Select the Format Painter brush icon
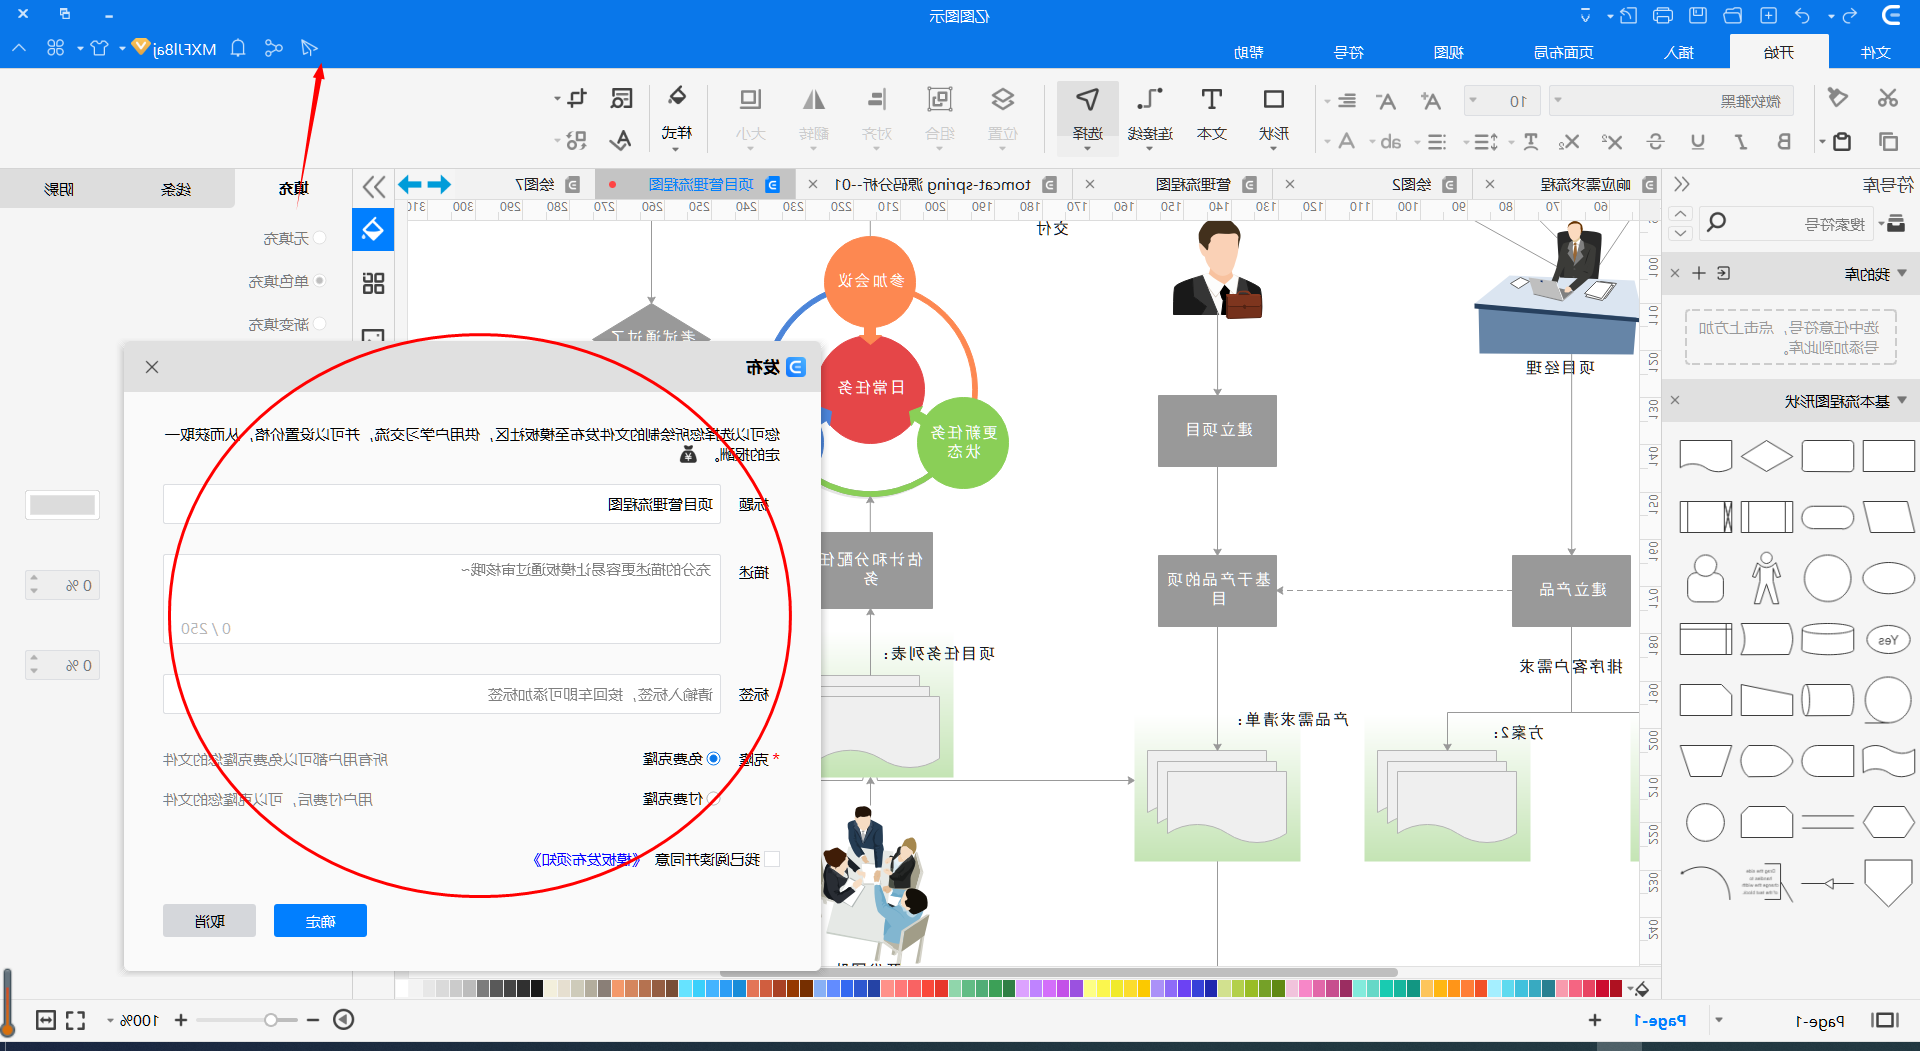1920x1051 pixels. click(x=1837, y=98)
